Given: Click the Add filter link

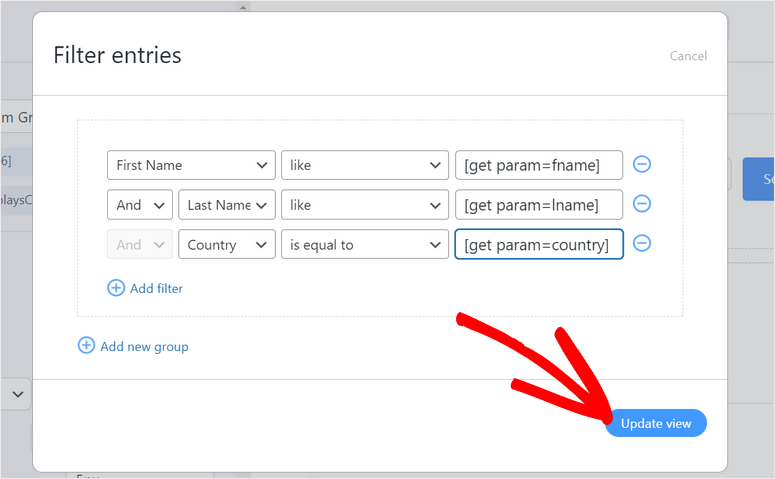Looking at the screenshot, I should 156,288.
